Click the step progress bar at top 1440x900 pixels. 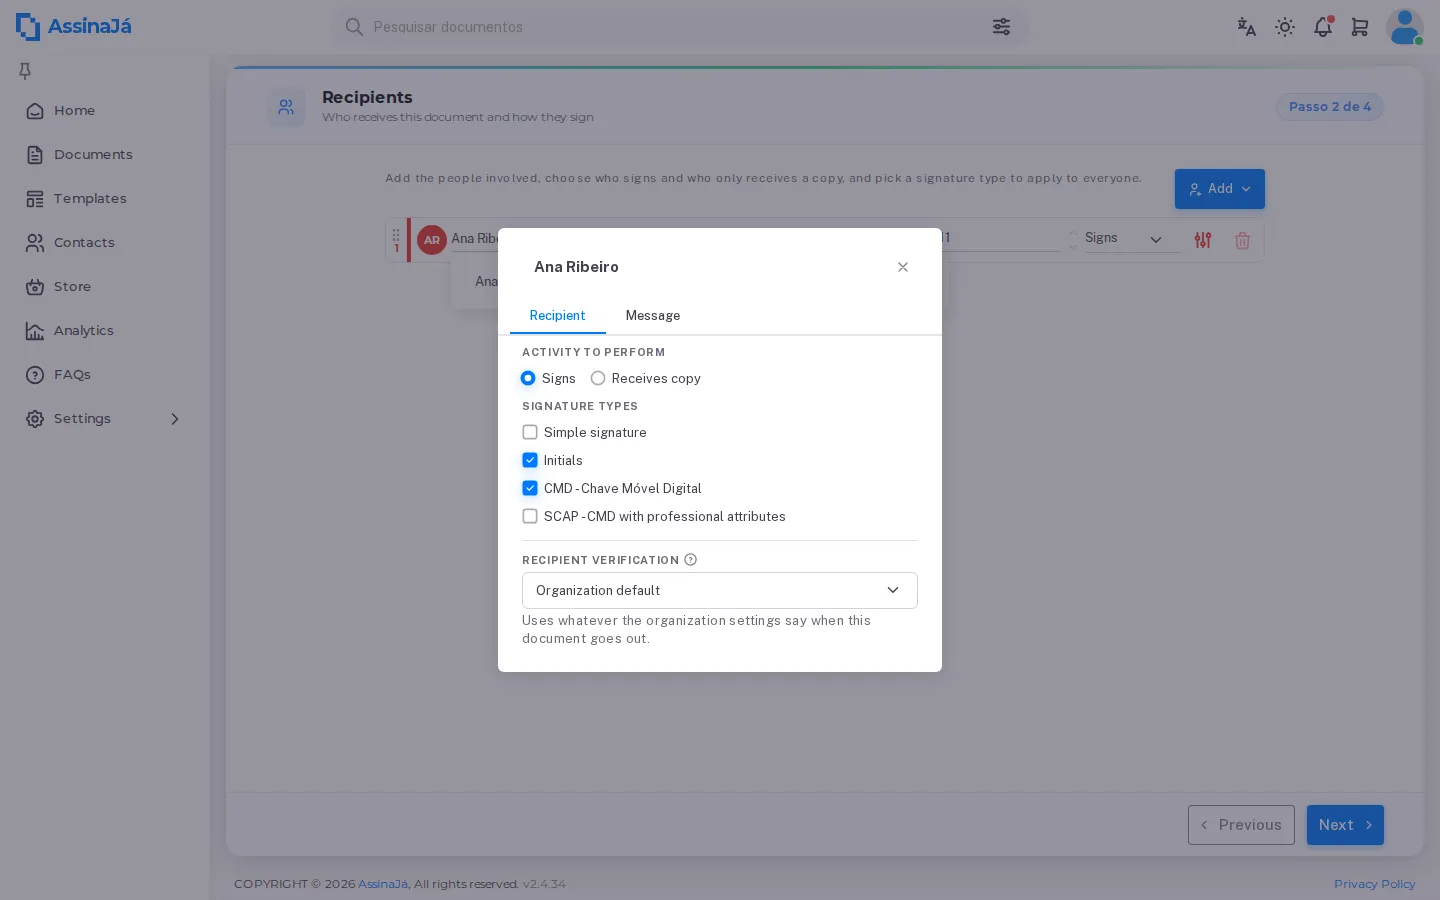(825, 68)
